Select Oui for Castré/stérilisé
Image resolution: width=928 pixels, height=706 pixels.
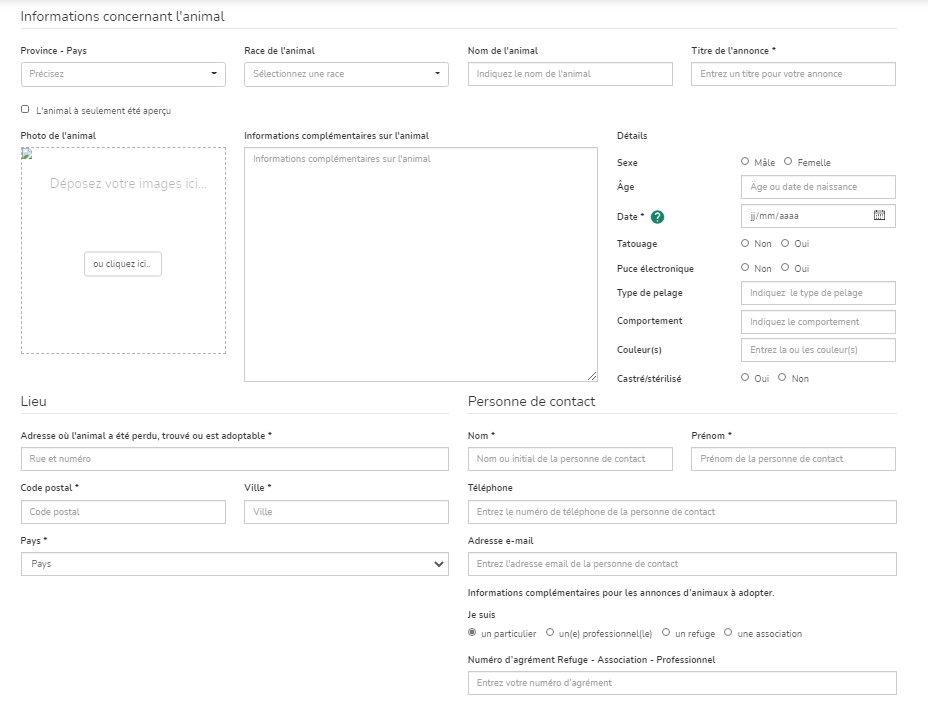click(x=745, y=378)
